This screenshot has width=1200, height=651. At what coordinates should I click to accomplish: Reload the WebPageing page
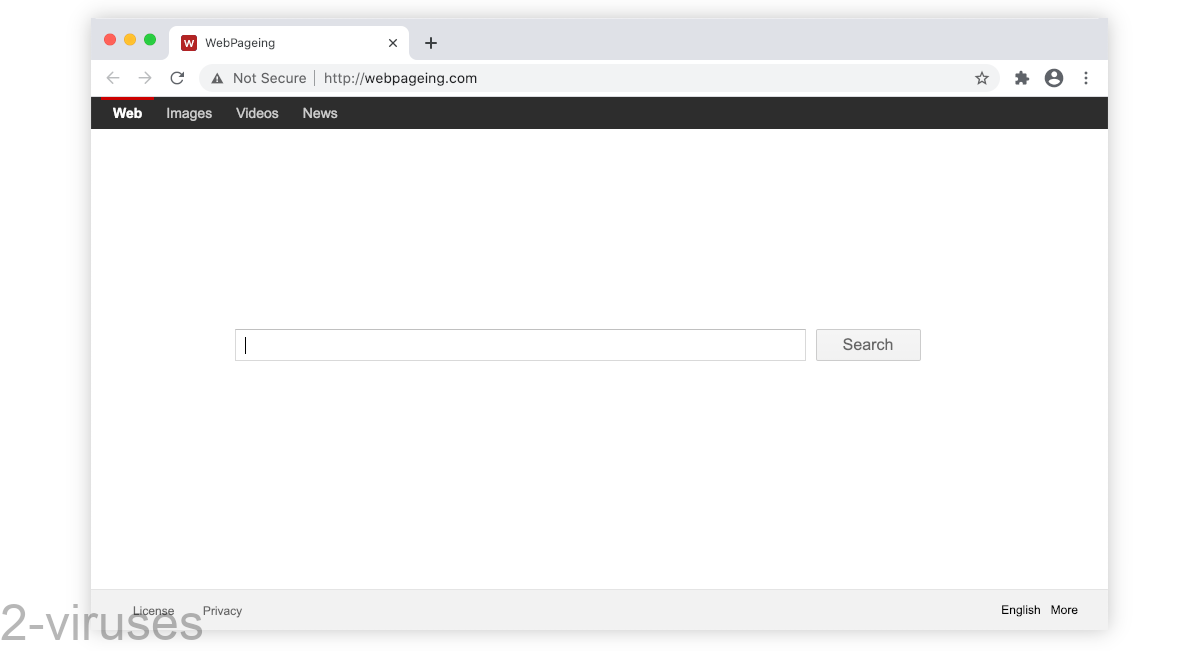(177, 78)
